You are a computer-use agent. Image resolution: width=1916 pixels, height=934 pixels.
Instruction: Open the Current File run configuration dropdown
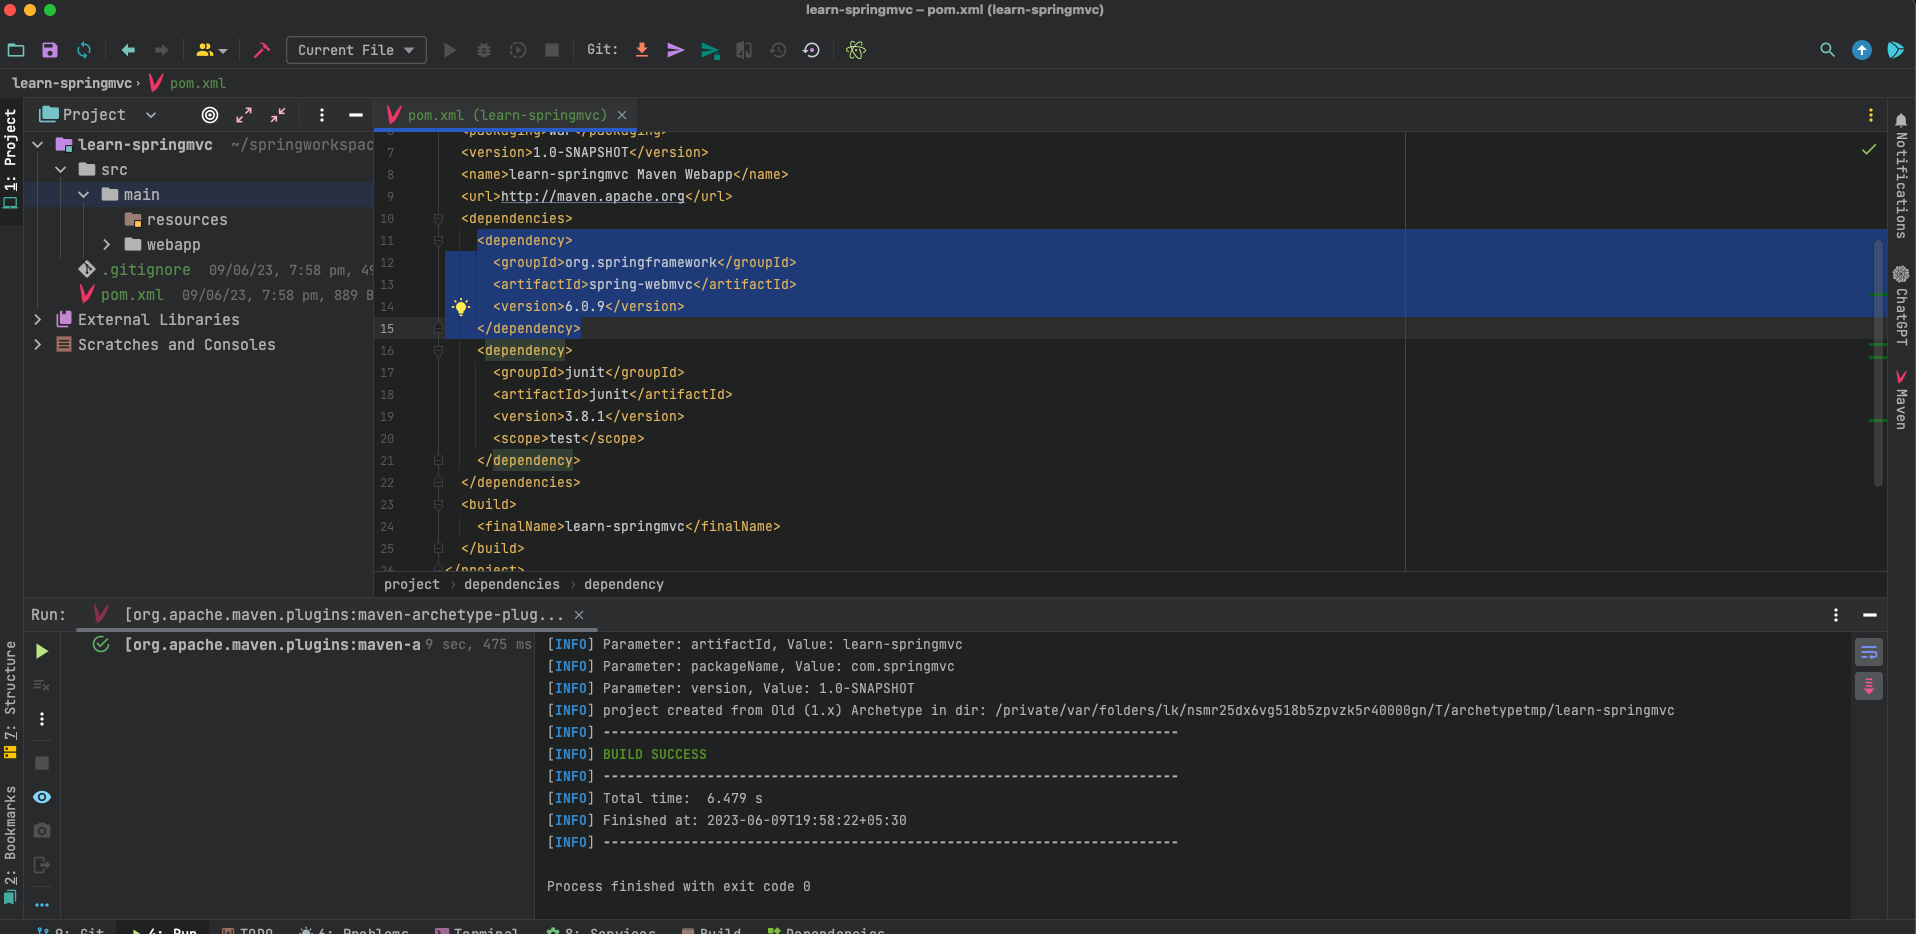pyautogui.click(x=356, y=50)
